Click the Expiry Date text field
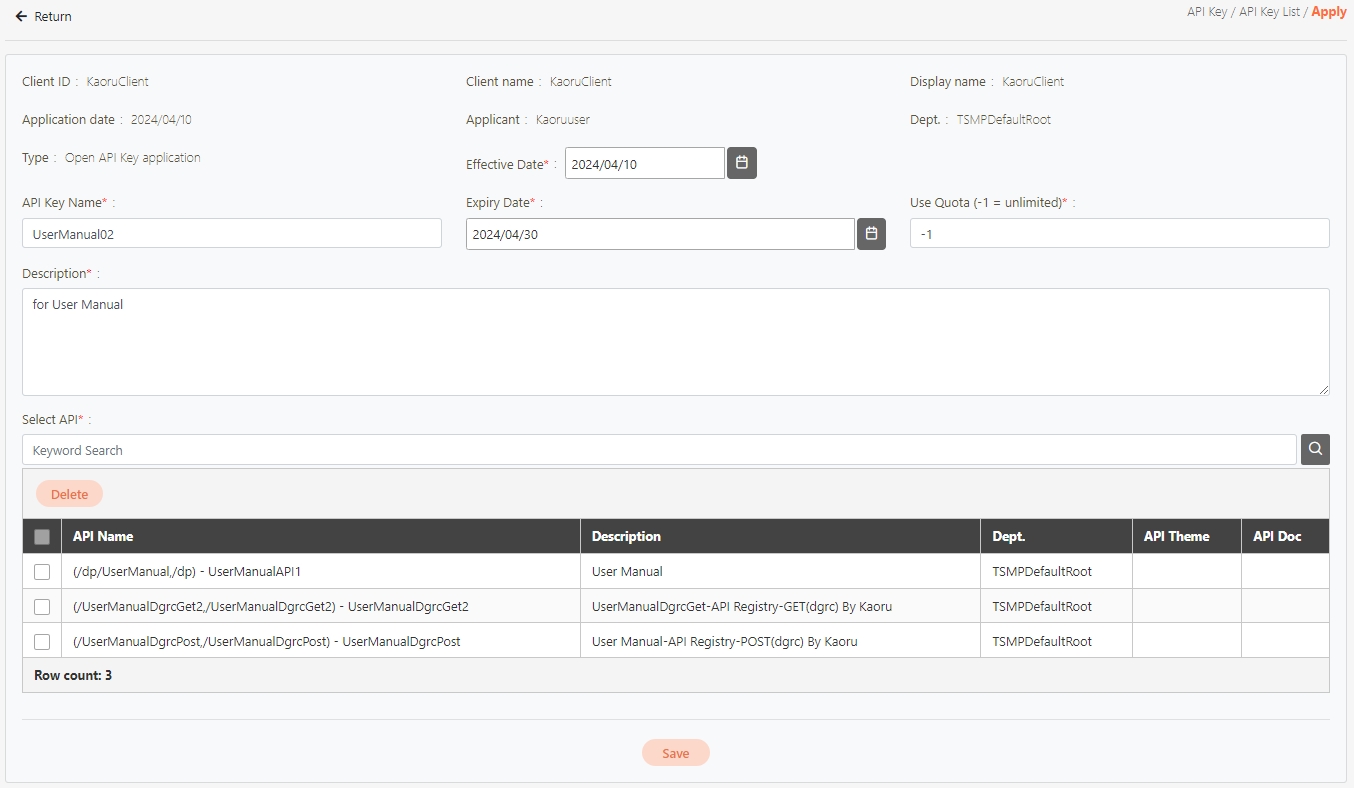 (660, 234)
